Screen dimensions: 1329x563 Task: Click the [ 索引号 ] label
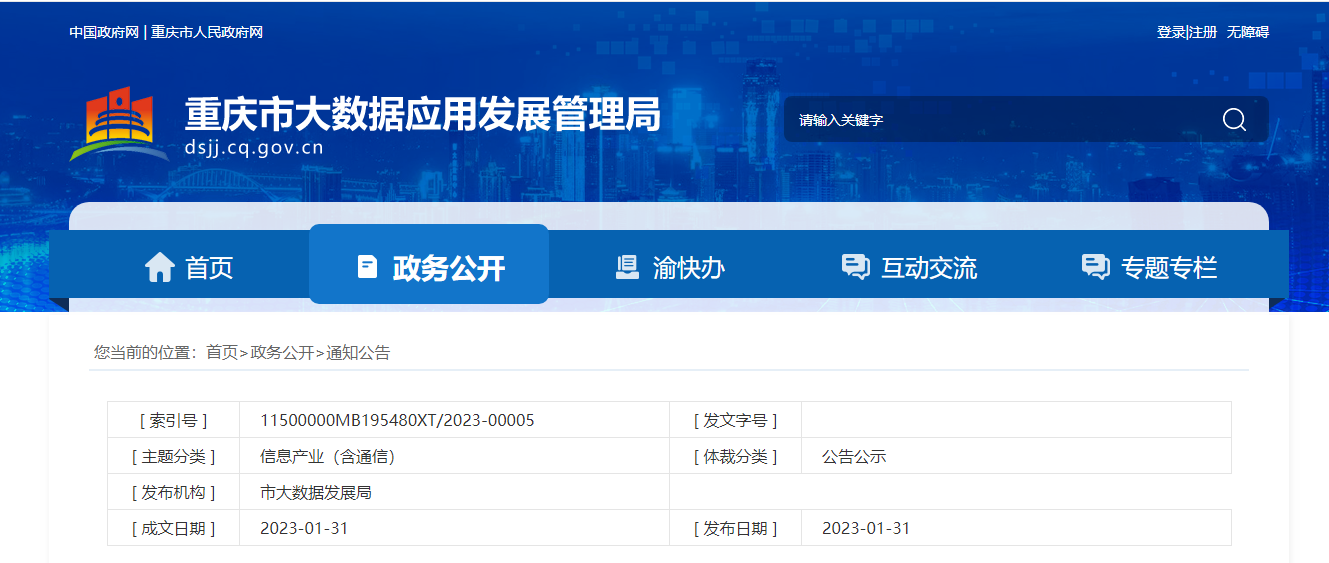pos(173,420)
